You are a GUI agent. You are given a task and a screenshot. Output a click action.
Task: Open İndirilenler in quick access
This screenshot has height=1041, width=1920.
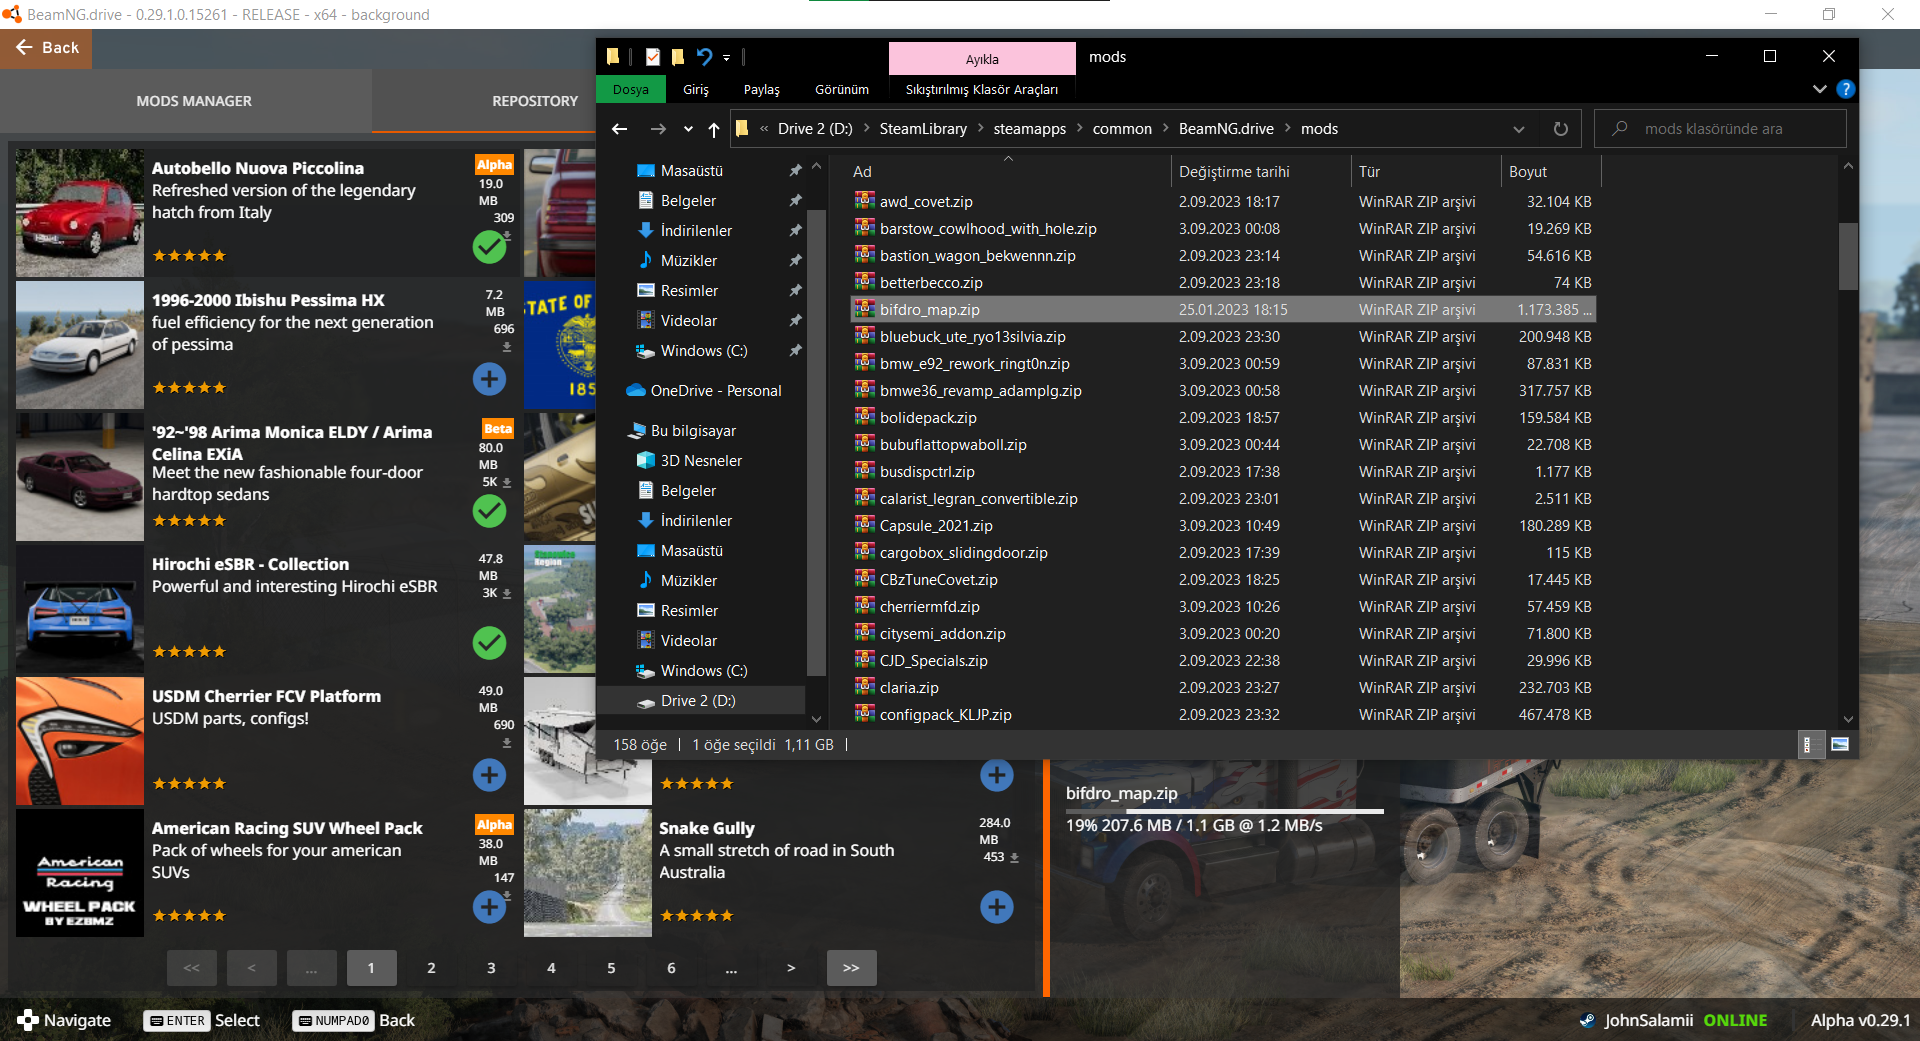click(696, 231)
